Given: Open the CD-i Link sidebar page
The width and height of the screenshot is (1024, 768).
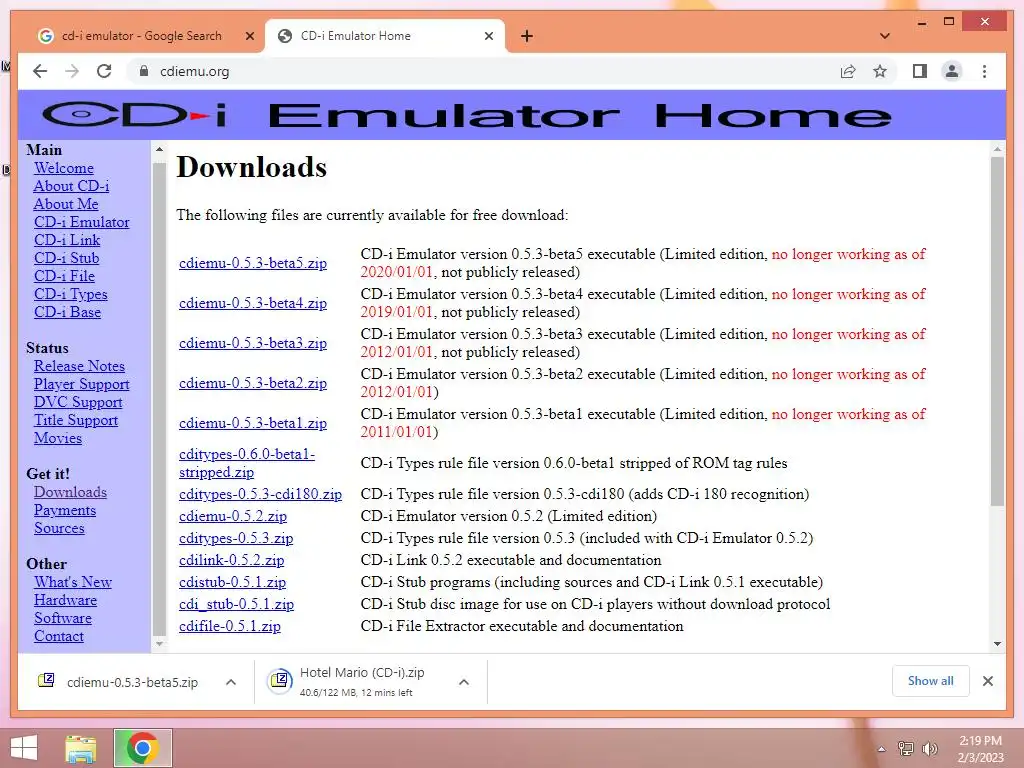Looking at the screenshot, I should click(x=67, y=240).
